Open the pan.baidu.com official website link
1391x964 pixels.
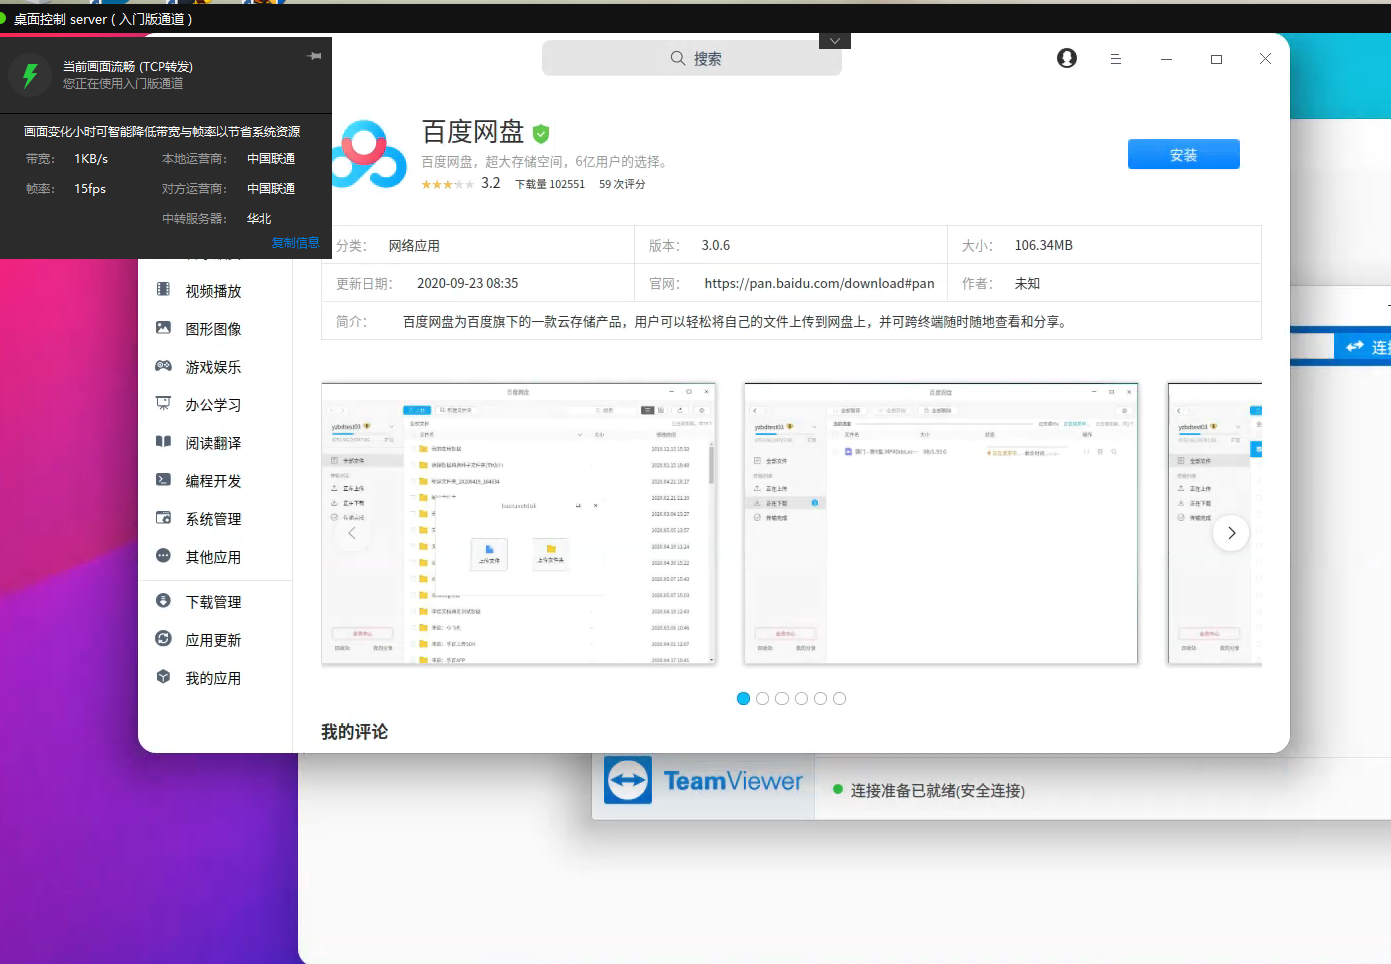pyautogui.click(x=819, y=283)
